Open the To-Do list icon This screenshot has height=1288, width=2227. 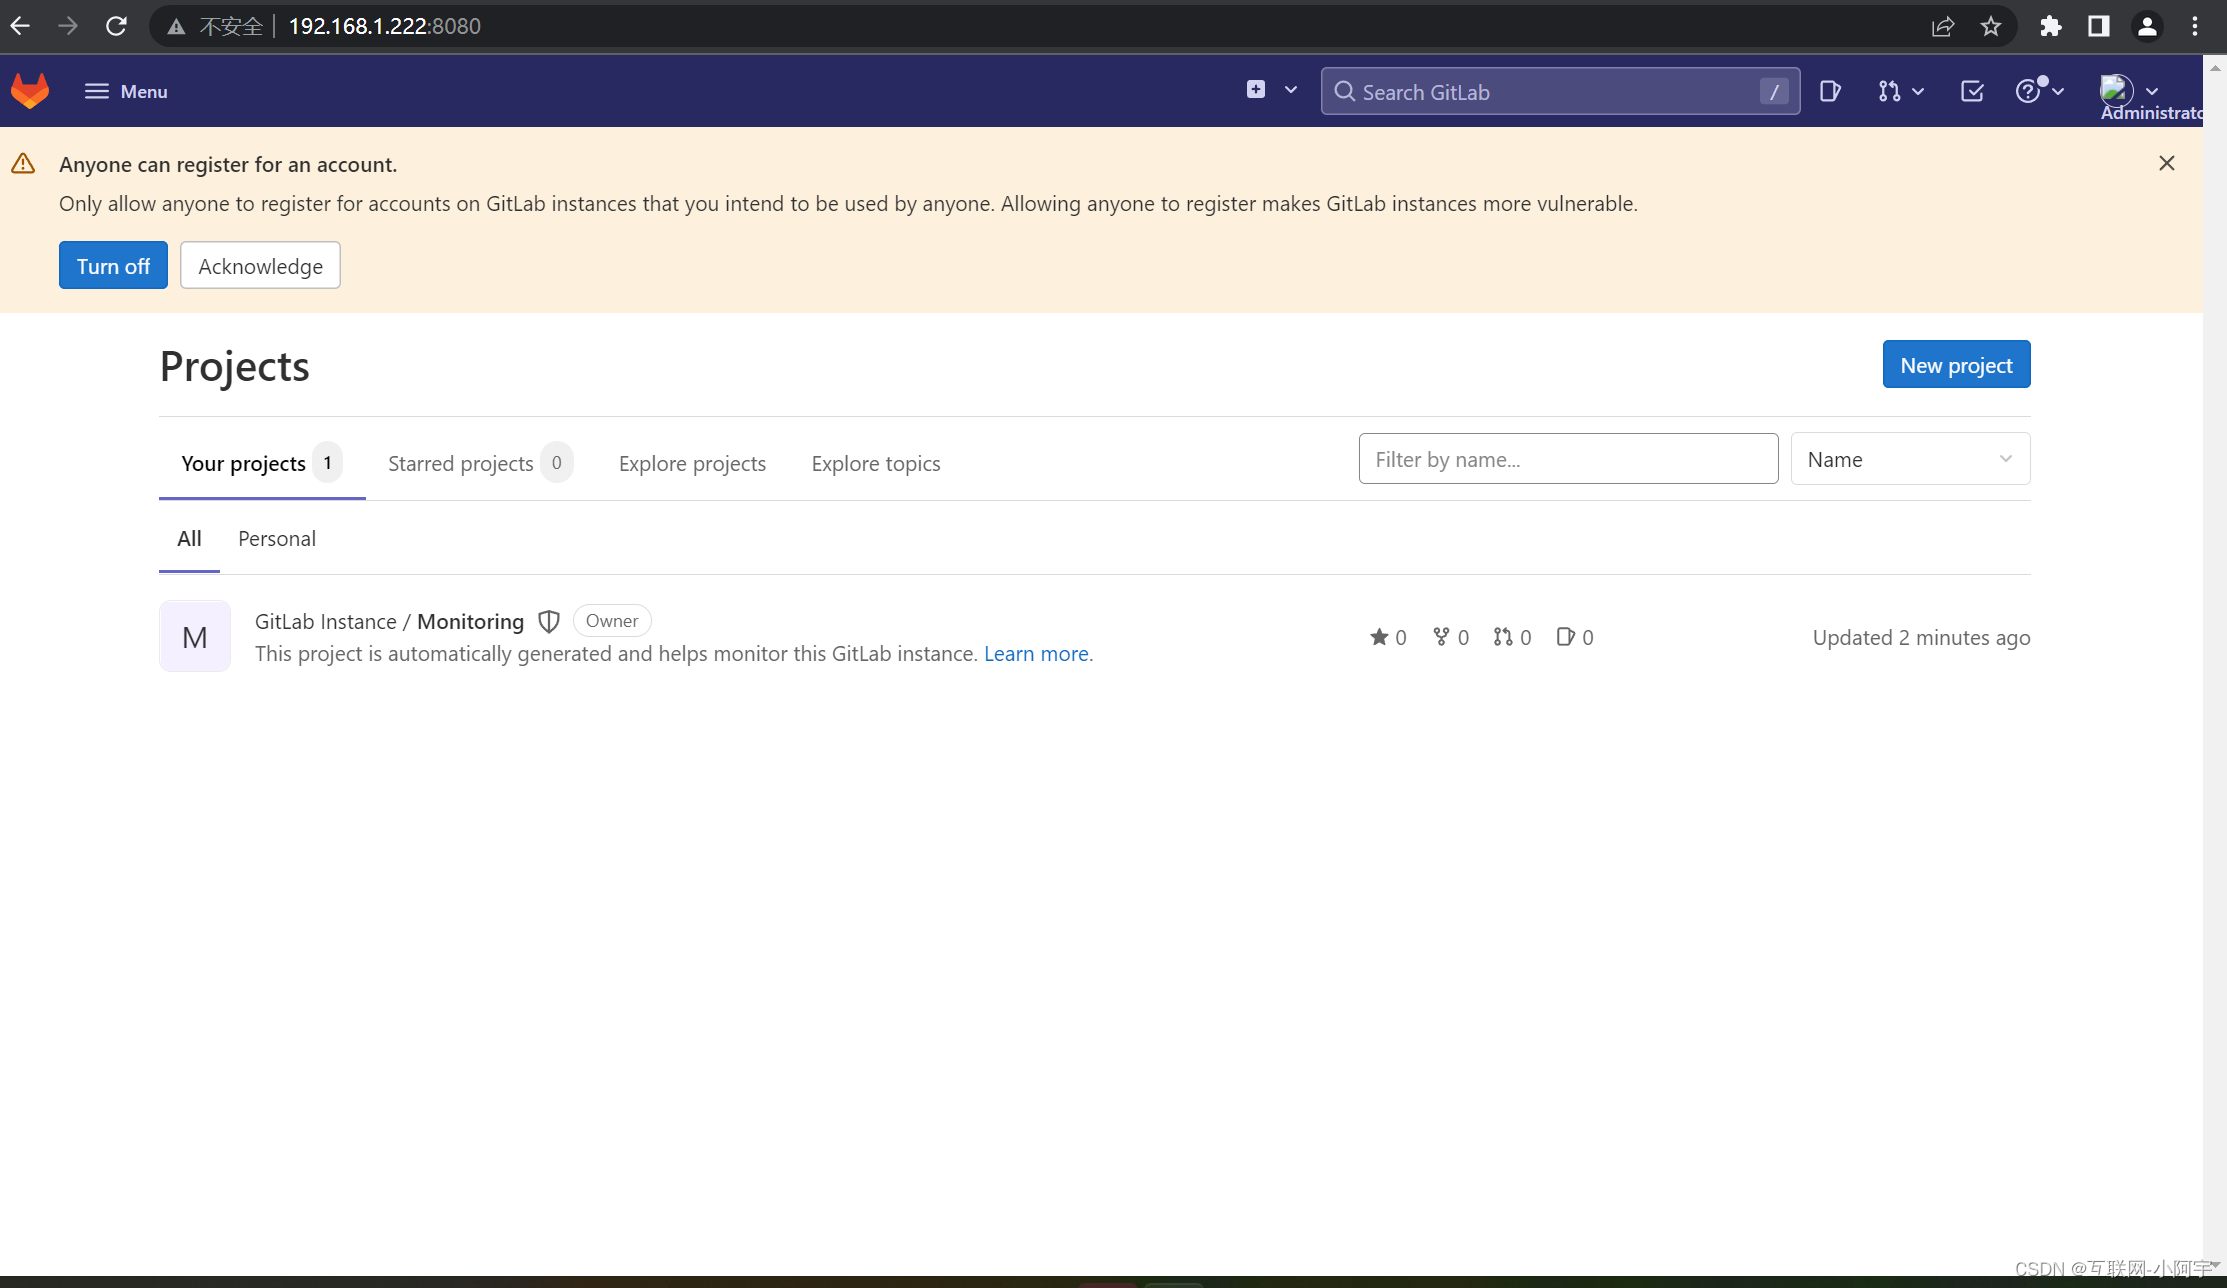pyautogui.click(x=1972, y=91)
